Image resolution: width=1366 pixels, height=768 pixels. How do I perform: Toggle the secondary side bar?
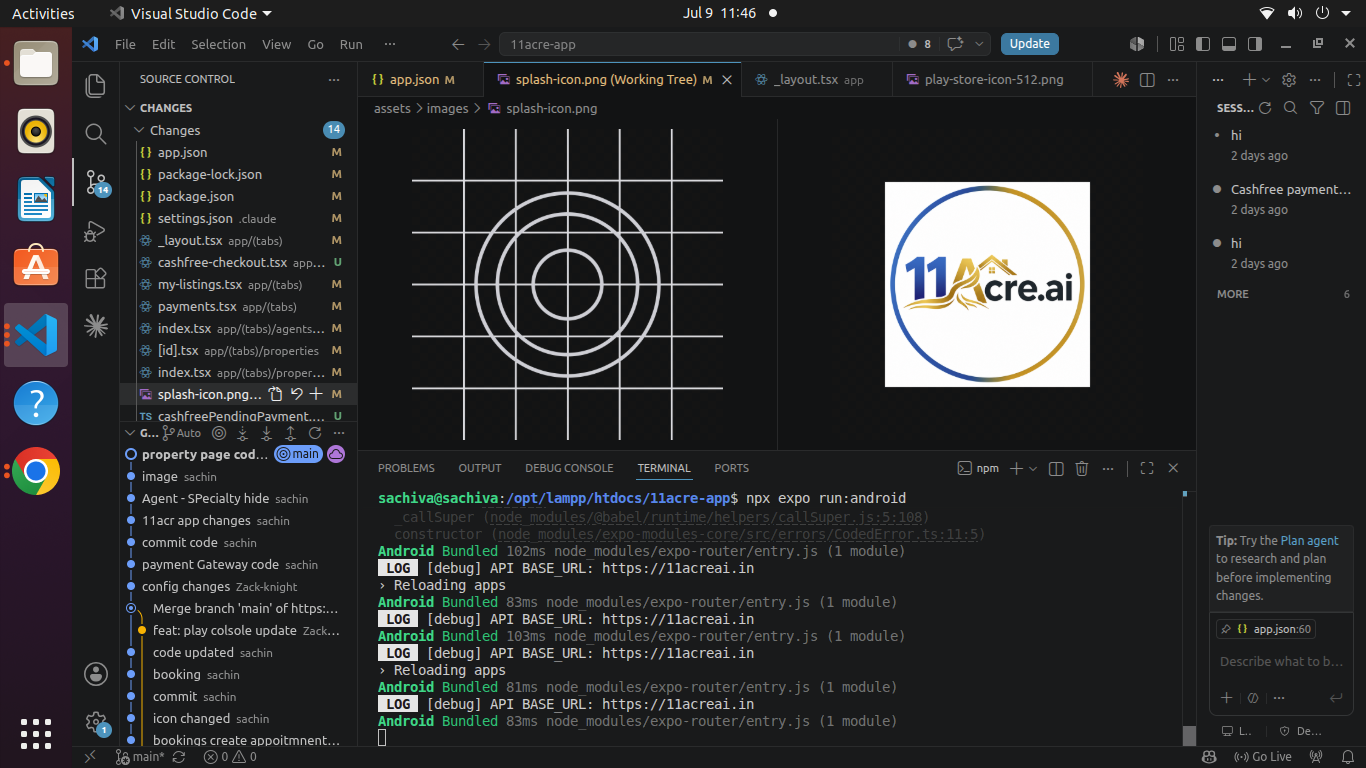(x=1255, y=44)
